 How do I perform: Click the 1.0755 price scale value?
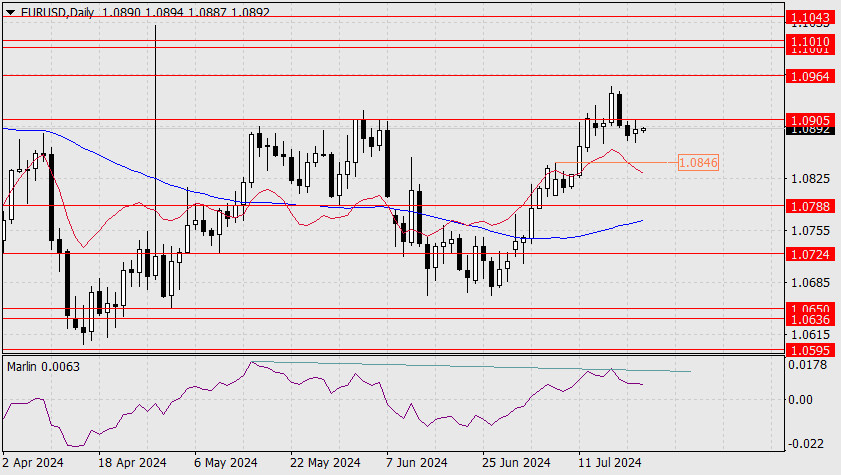(x=810, y=231)
